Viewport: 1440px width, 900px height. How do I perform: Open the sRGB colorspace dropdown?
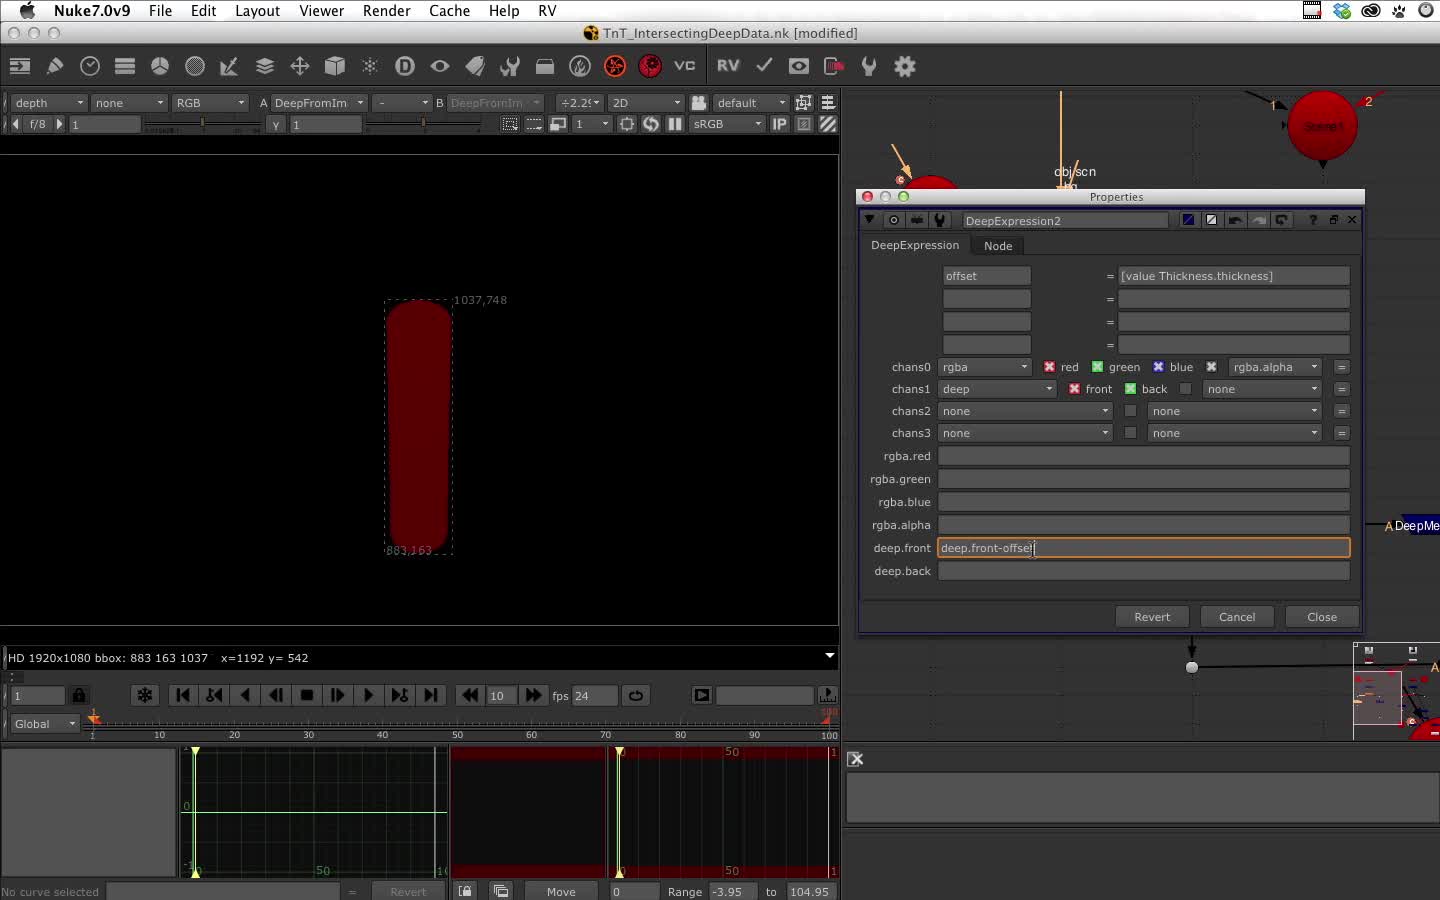pos(728,124)
